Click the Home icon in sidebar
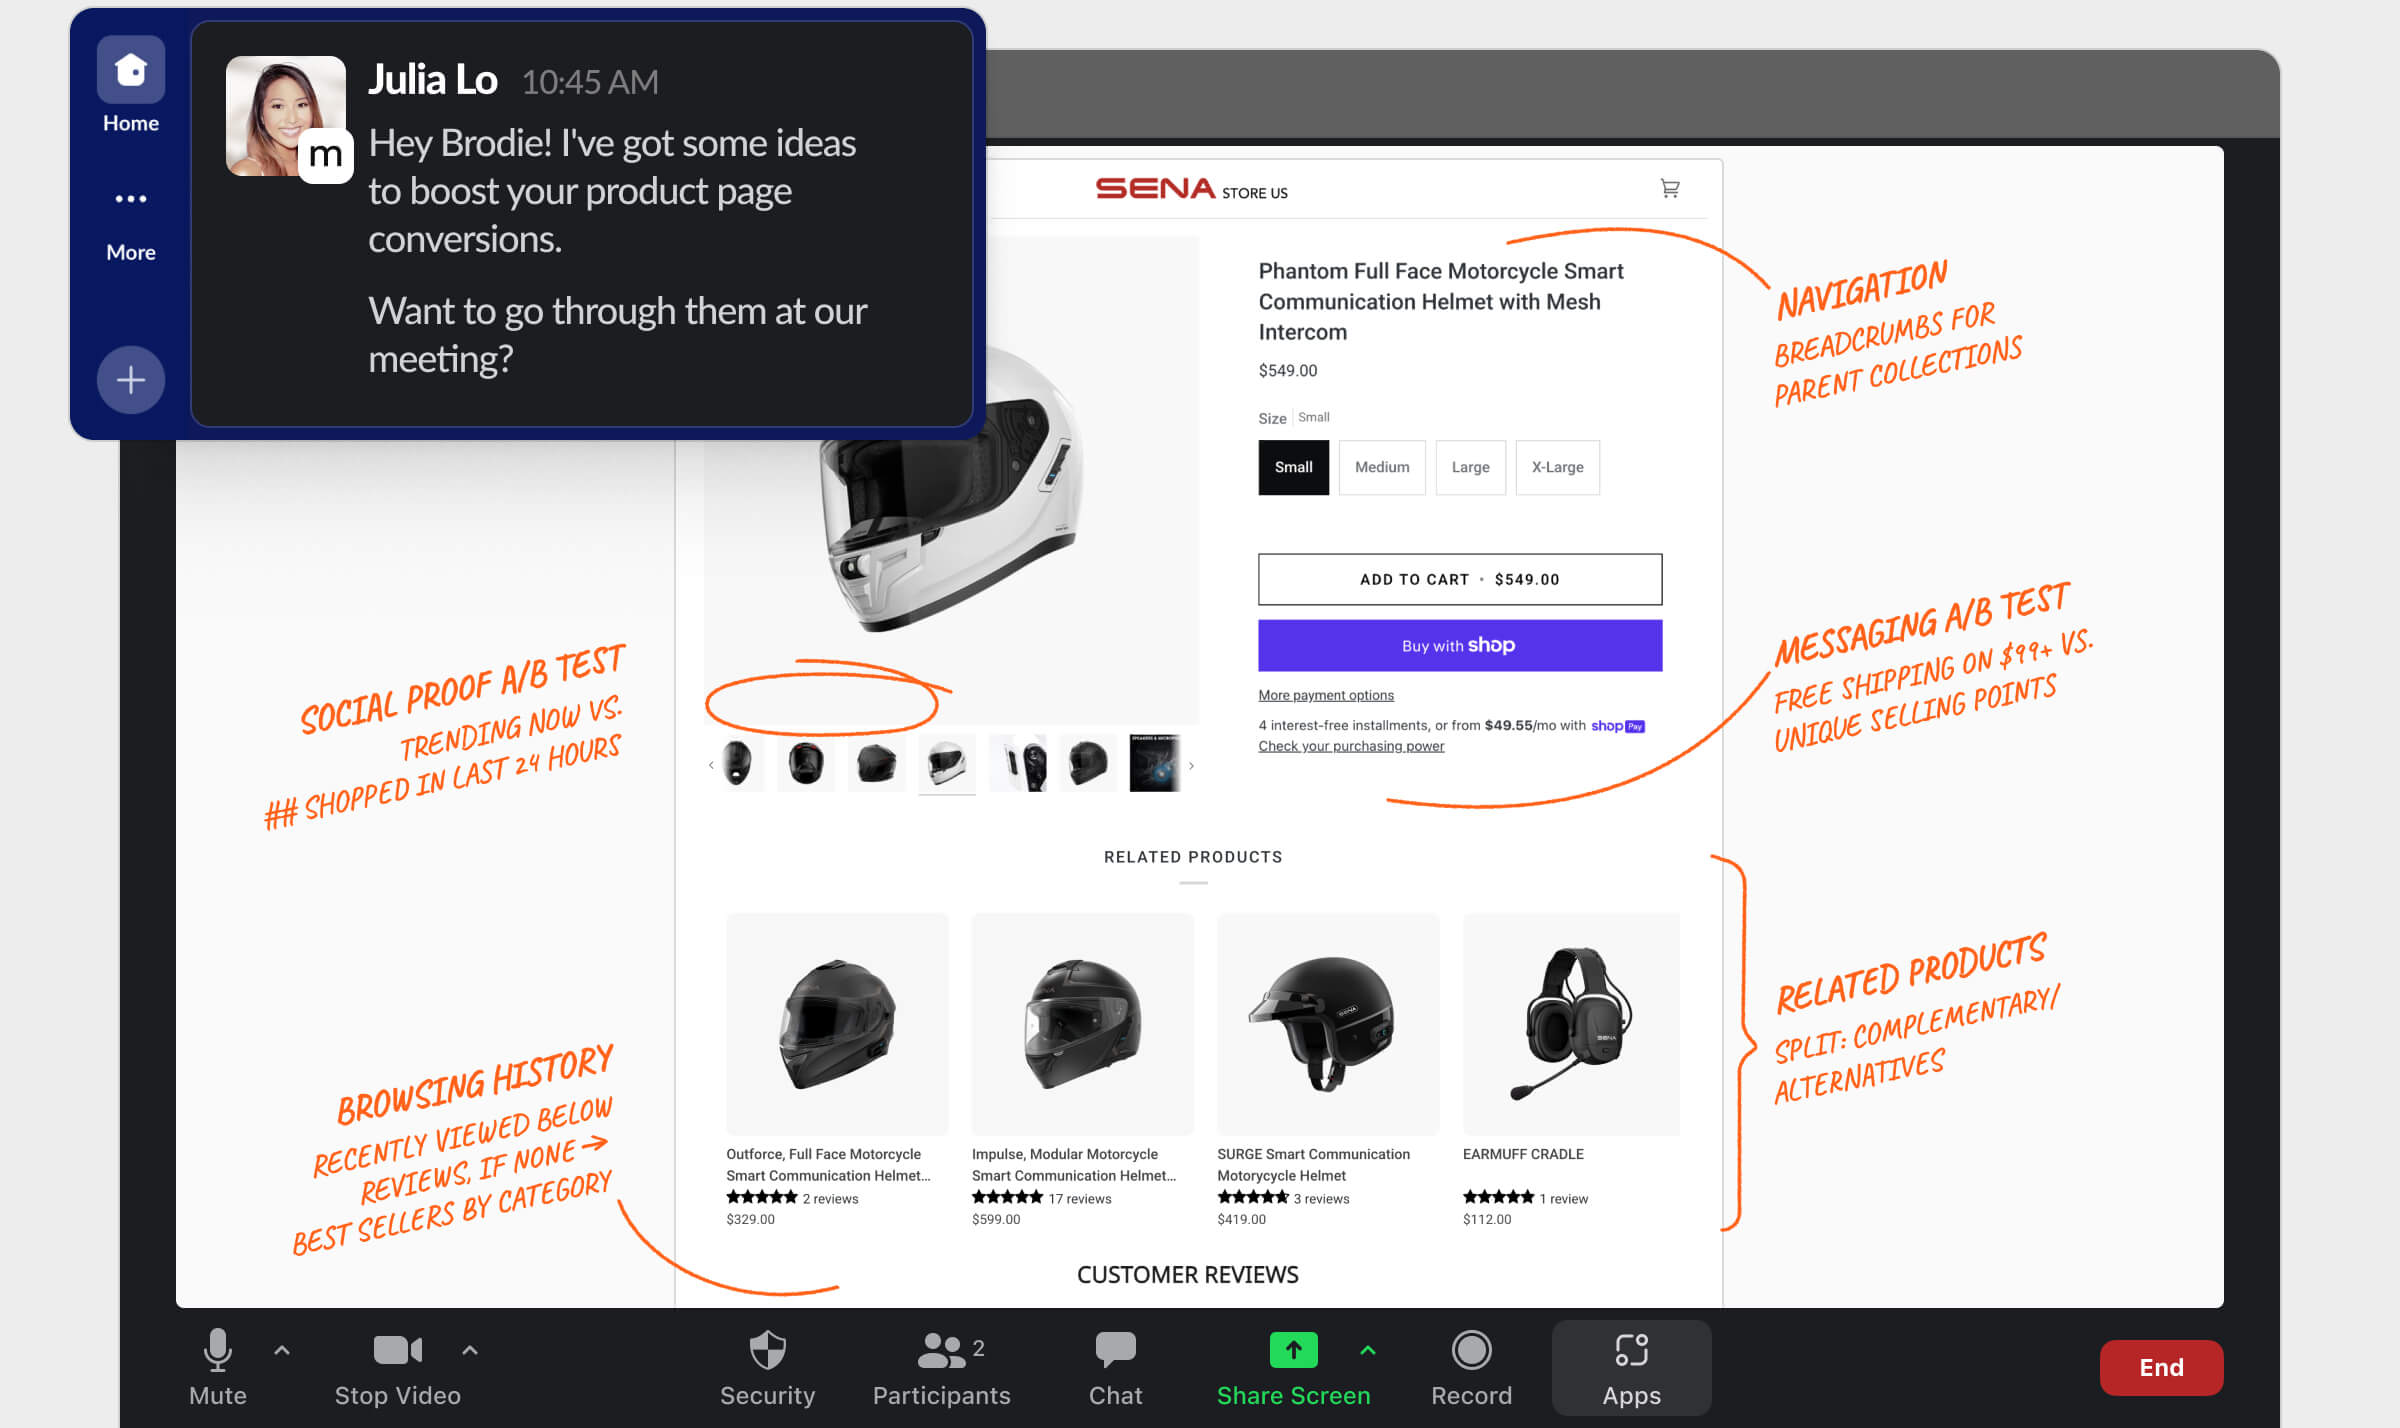 (x=131, y=71)
